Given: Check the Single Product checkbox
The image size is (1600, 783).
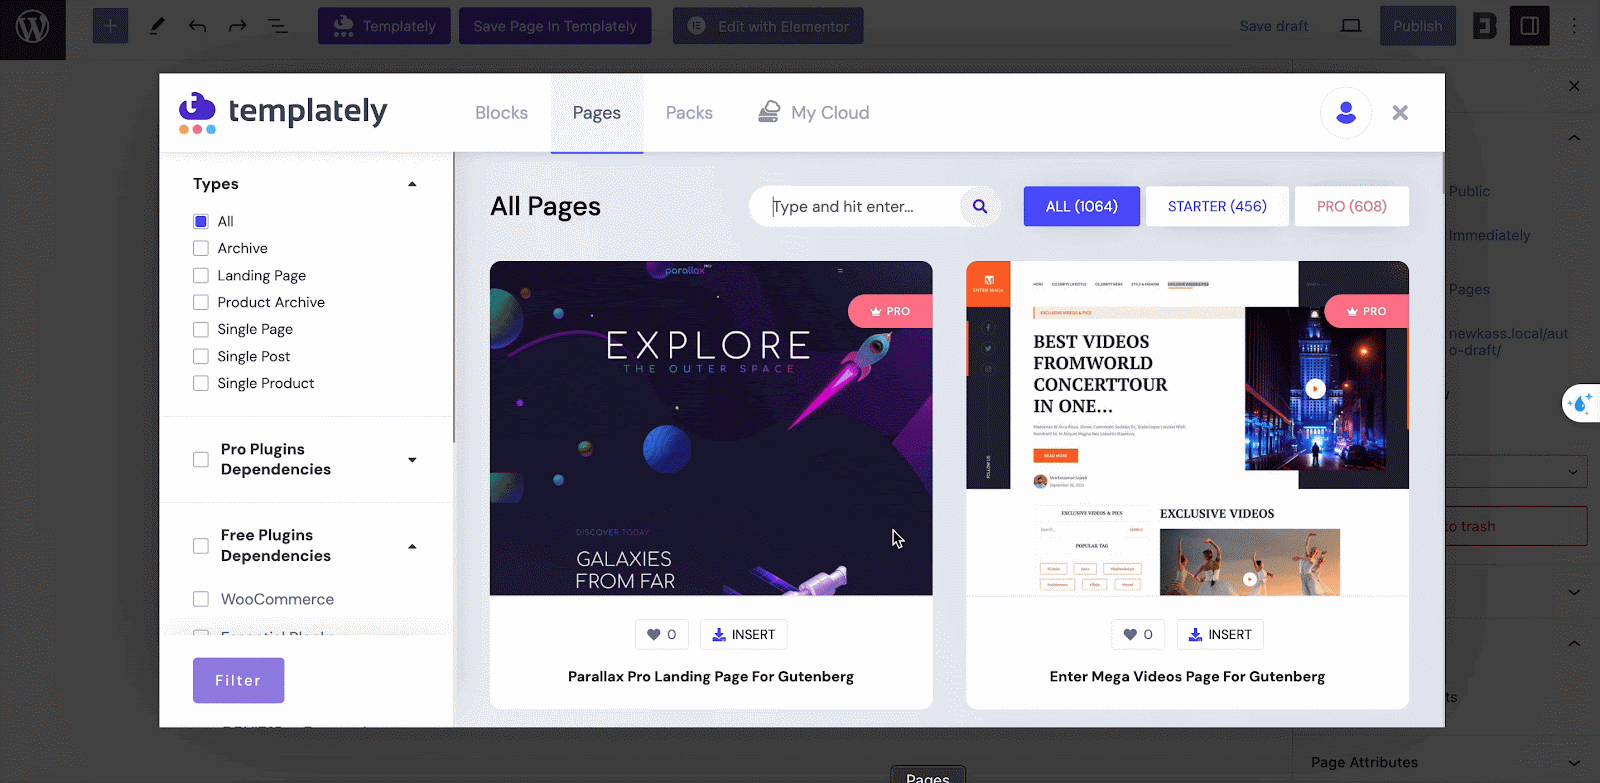Looking at the screenshot, I should pos(201,383).
